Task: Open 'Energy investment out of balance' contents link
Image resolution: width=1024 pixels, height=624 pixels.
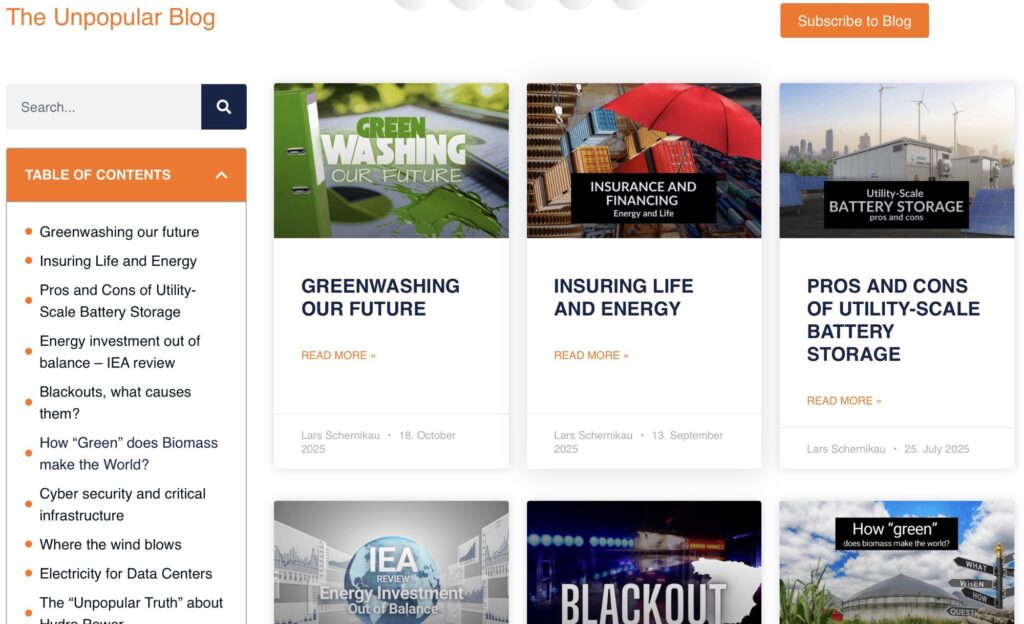Action: point(119,352)
